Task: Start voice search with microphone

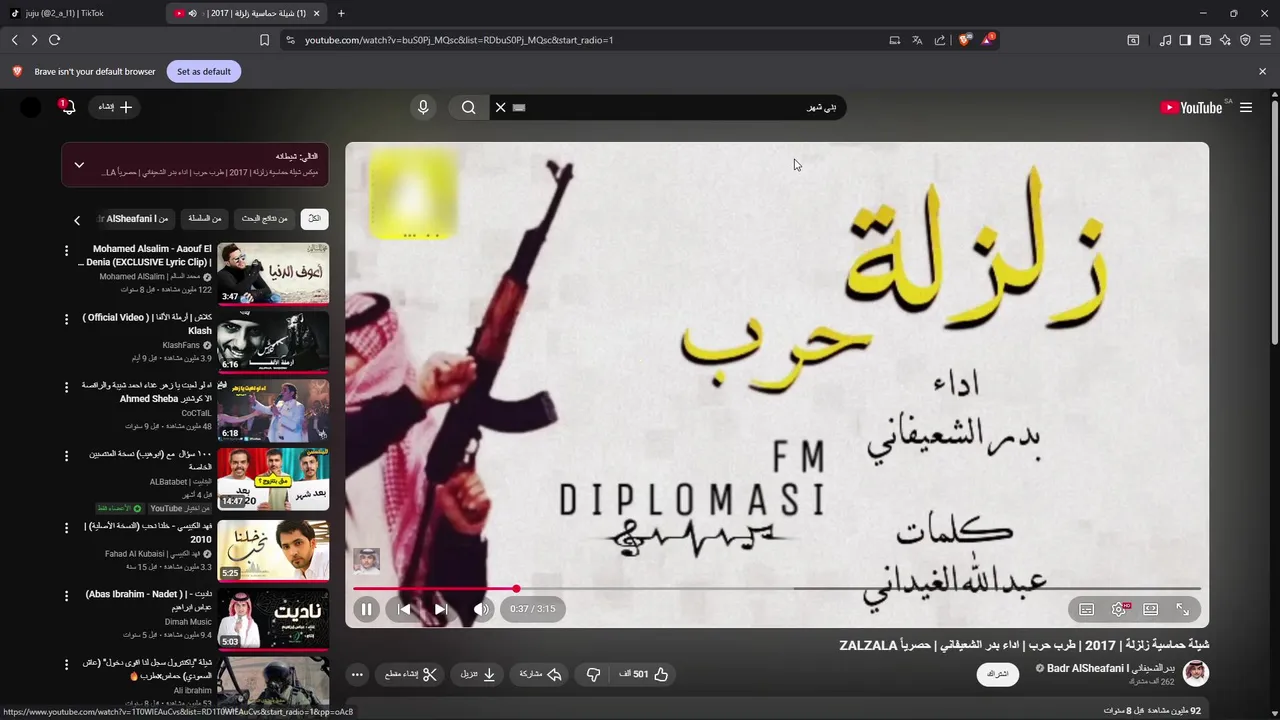Action: click(x=423, y=107)
